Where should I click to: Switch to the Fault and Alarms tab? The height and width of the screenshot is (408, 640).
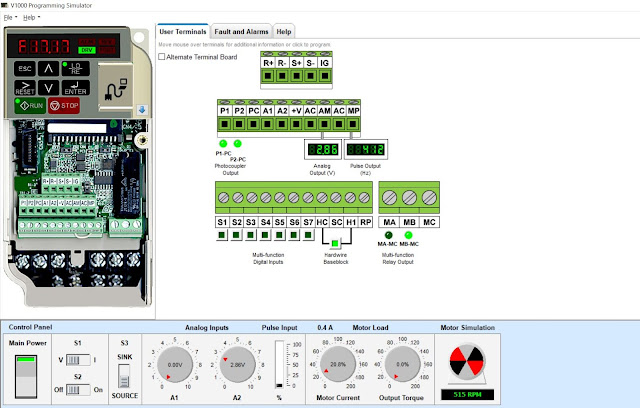click(x=241, y=31)
